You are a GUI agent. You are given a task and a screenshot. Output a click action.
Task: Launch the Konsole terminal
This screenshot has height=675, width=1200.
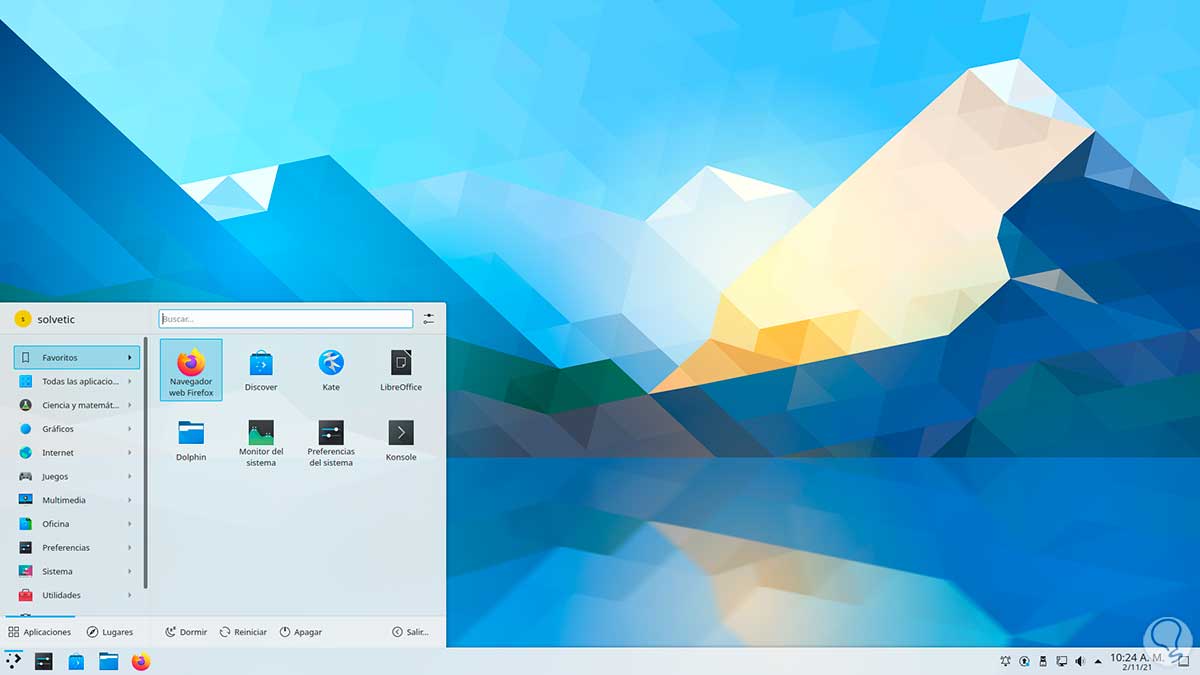pyautogui.click(x=400, y=440)
